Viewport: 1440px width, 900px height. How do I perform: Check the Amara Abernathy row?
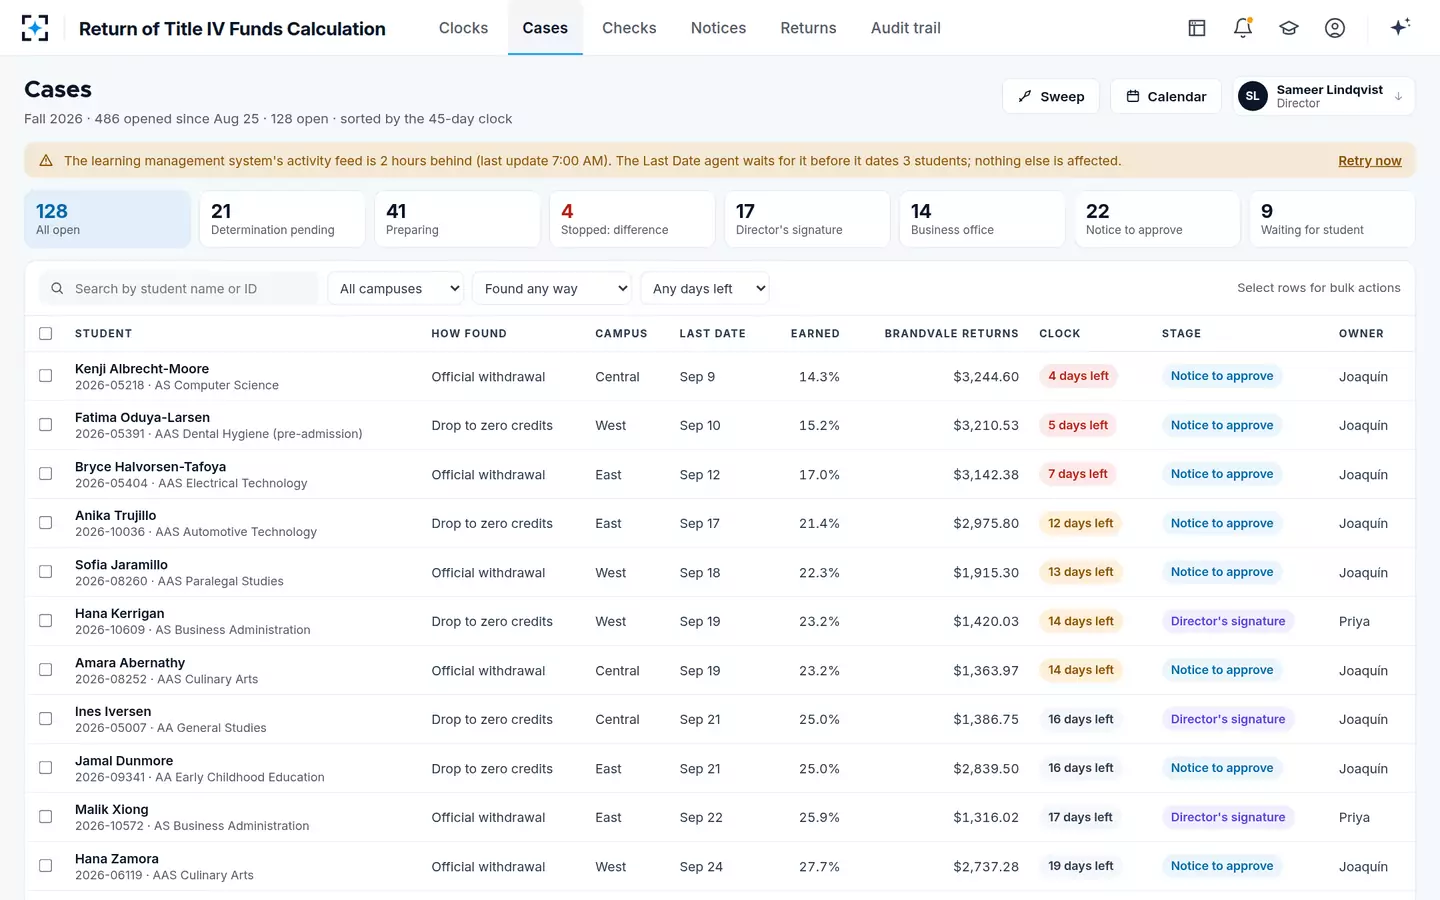coord(45,670)
